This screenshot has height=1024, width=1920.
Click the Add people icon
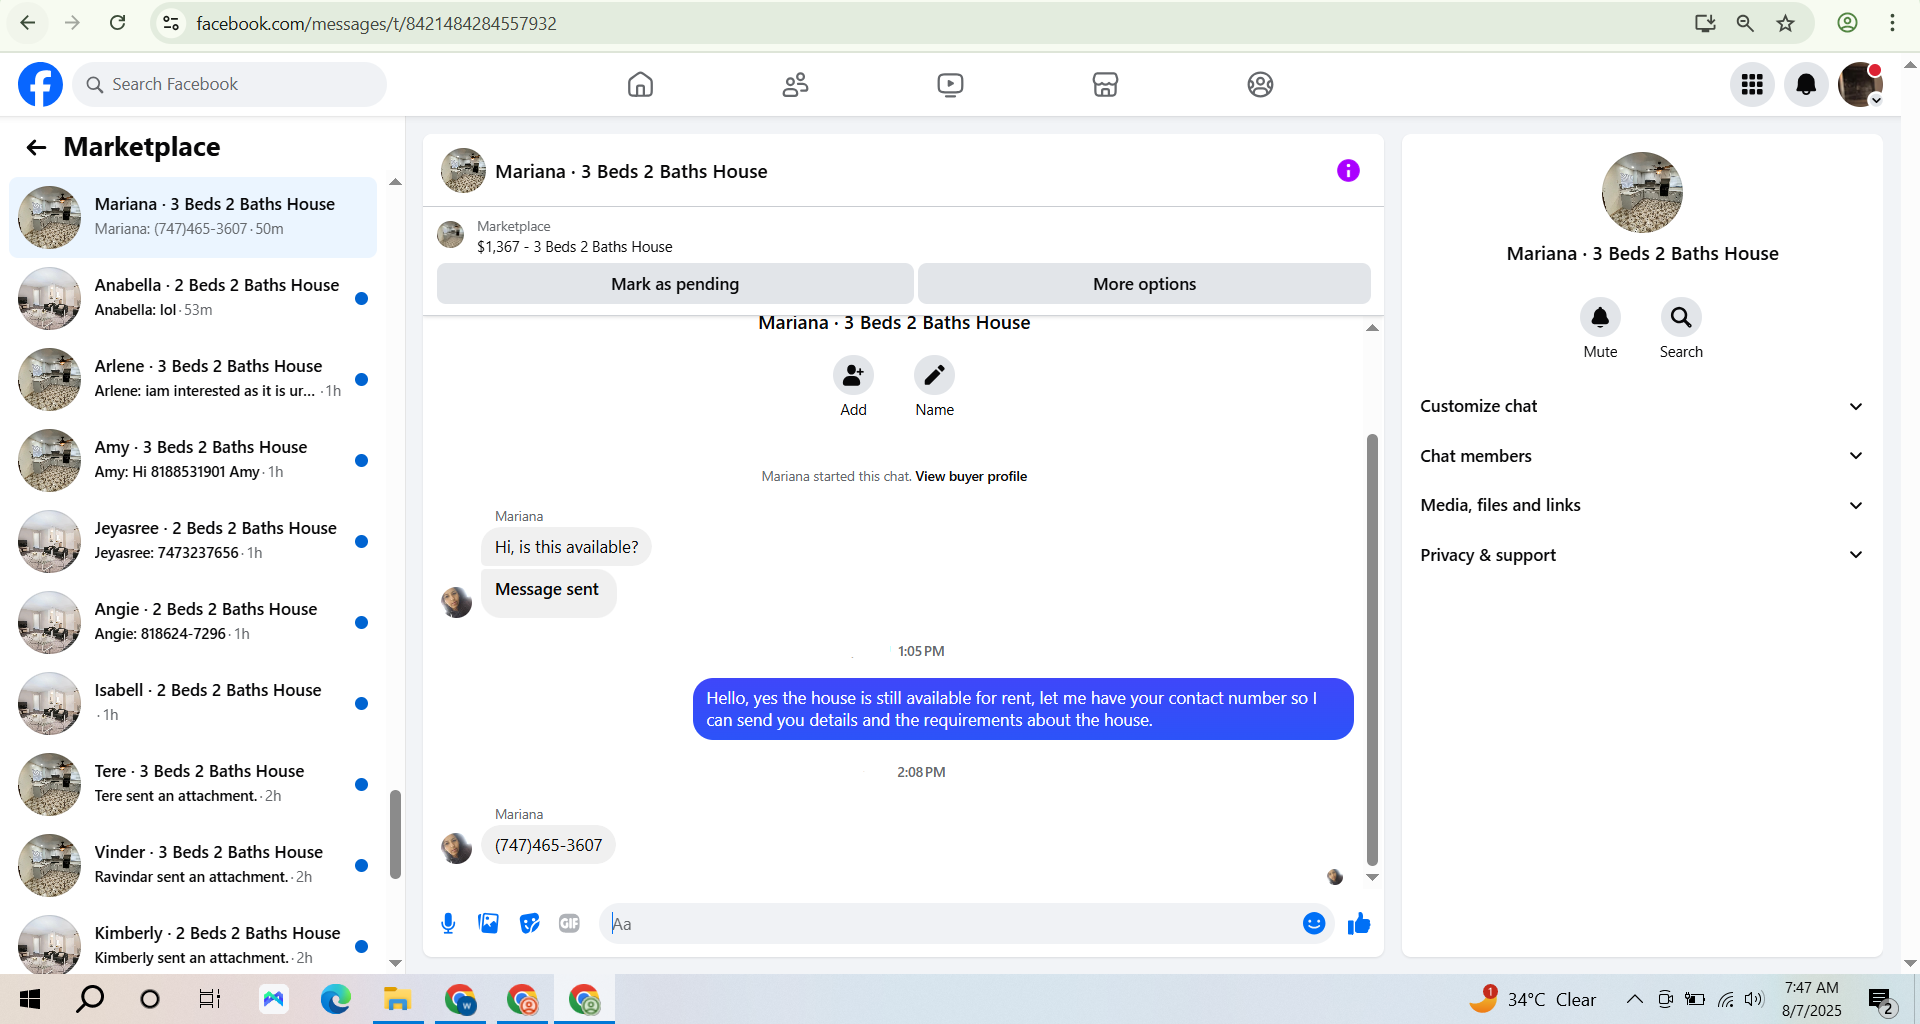tap(853, 375)
